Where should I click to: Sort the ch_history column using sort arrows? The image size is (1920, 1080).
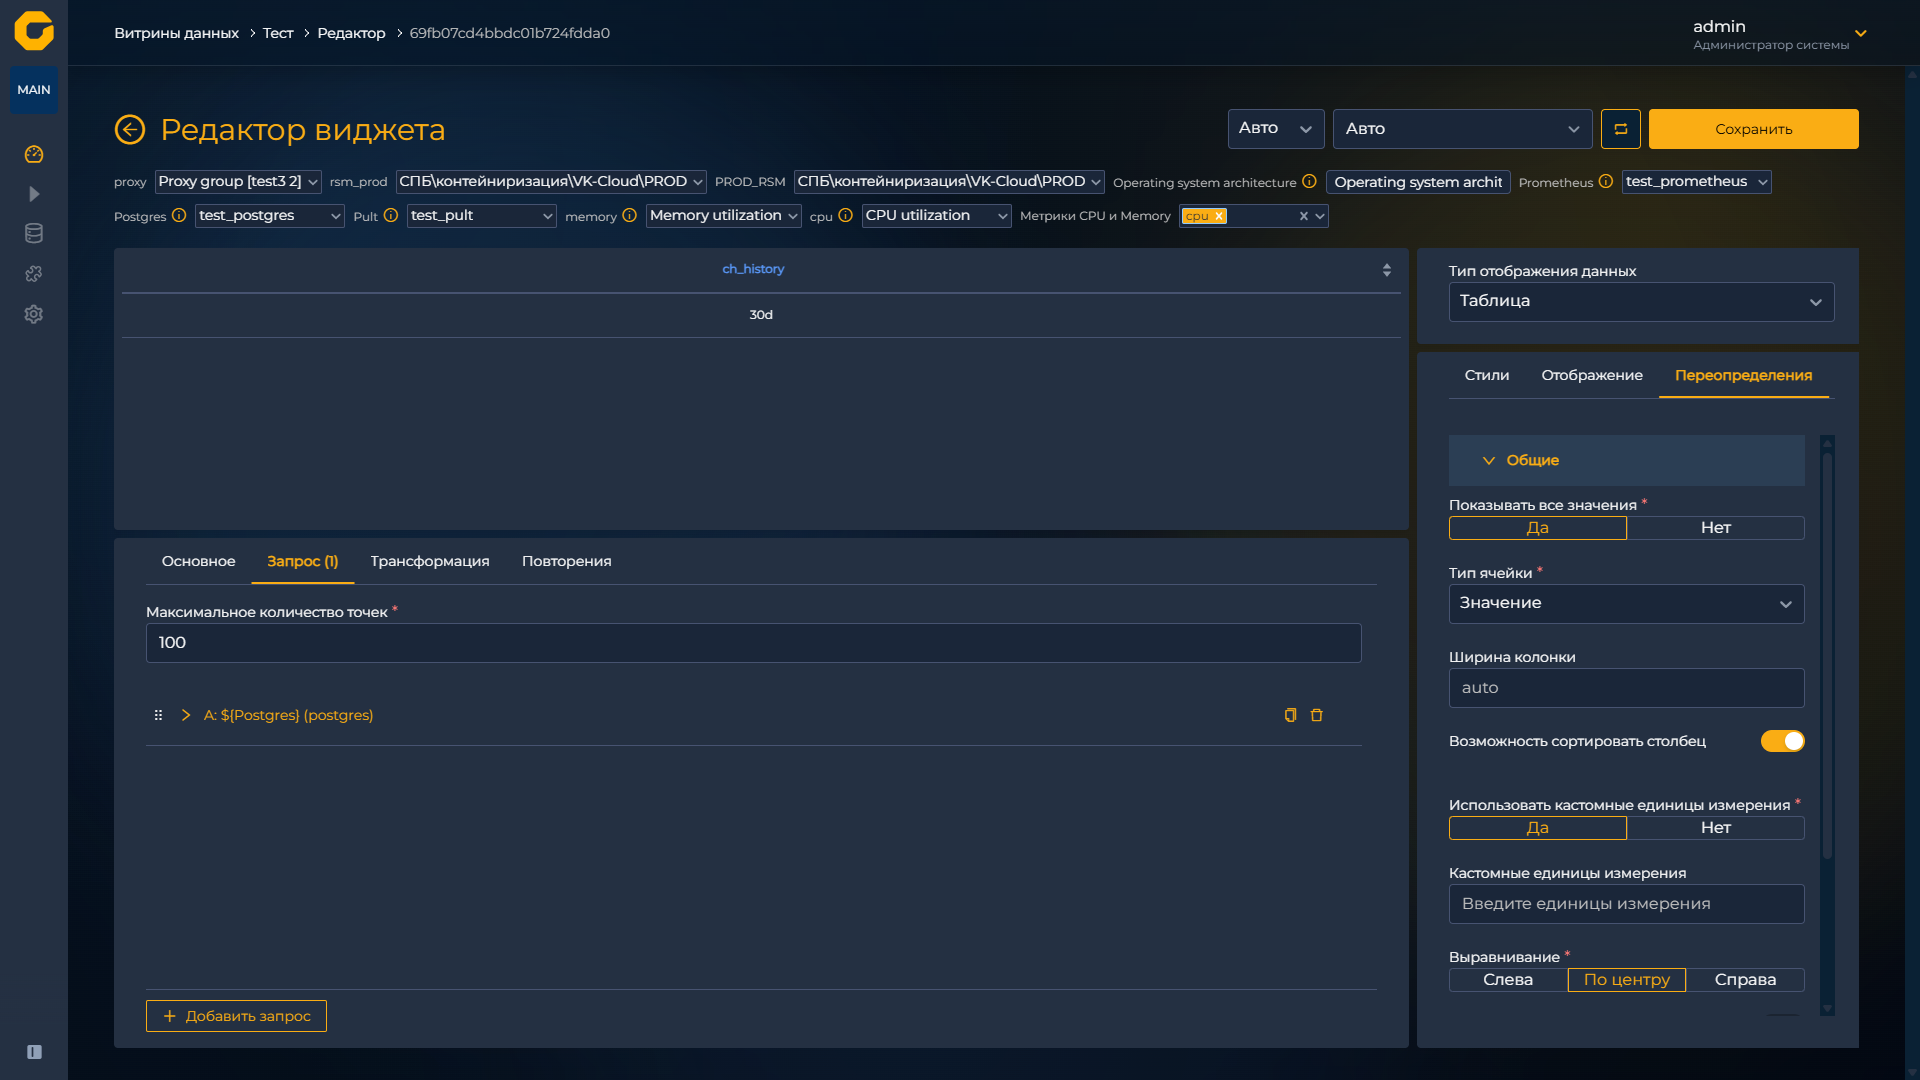(1386, 270)
